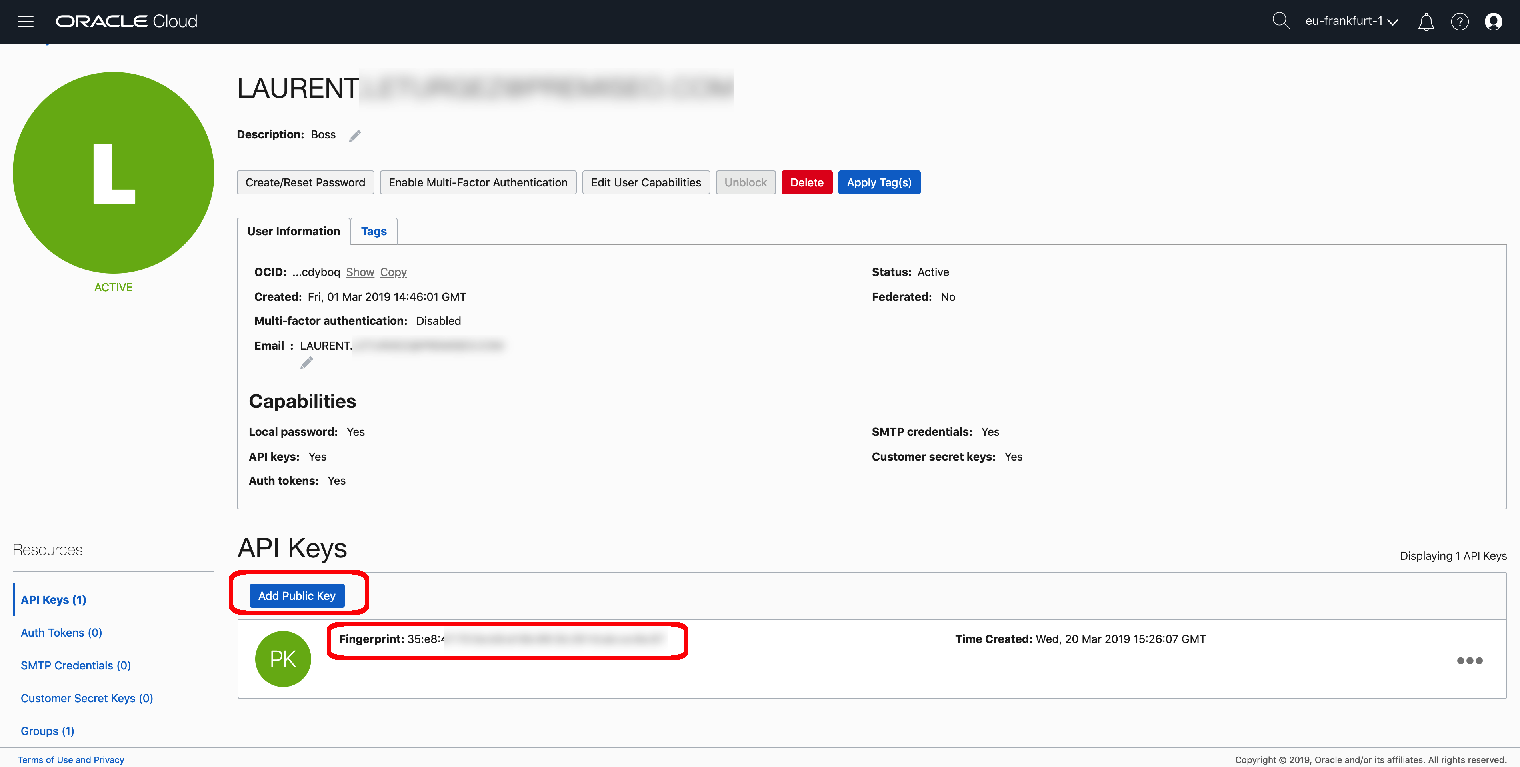Click the green PK key badge
The image size is (1520, 767).
pos(283,660)
